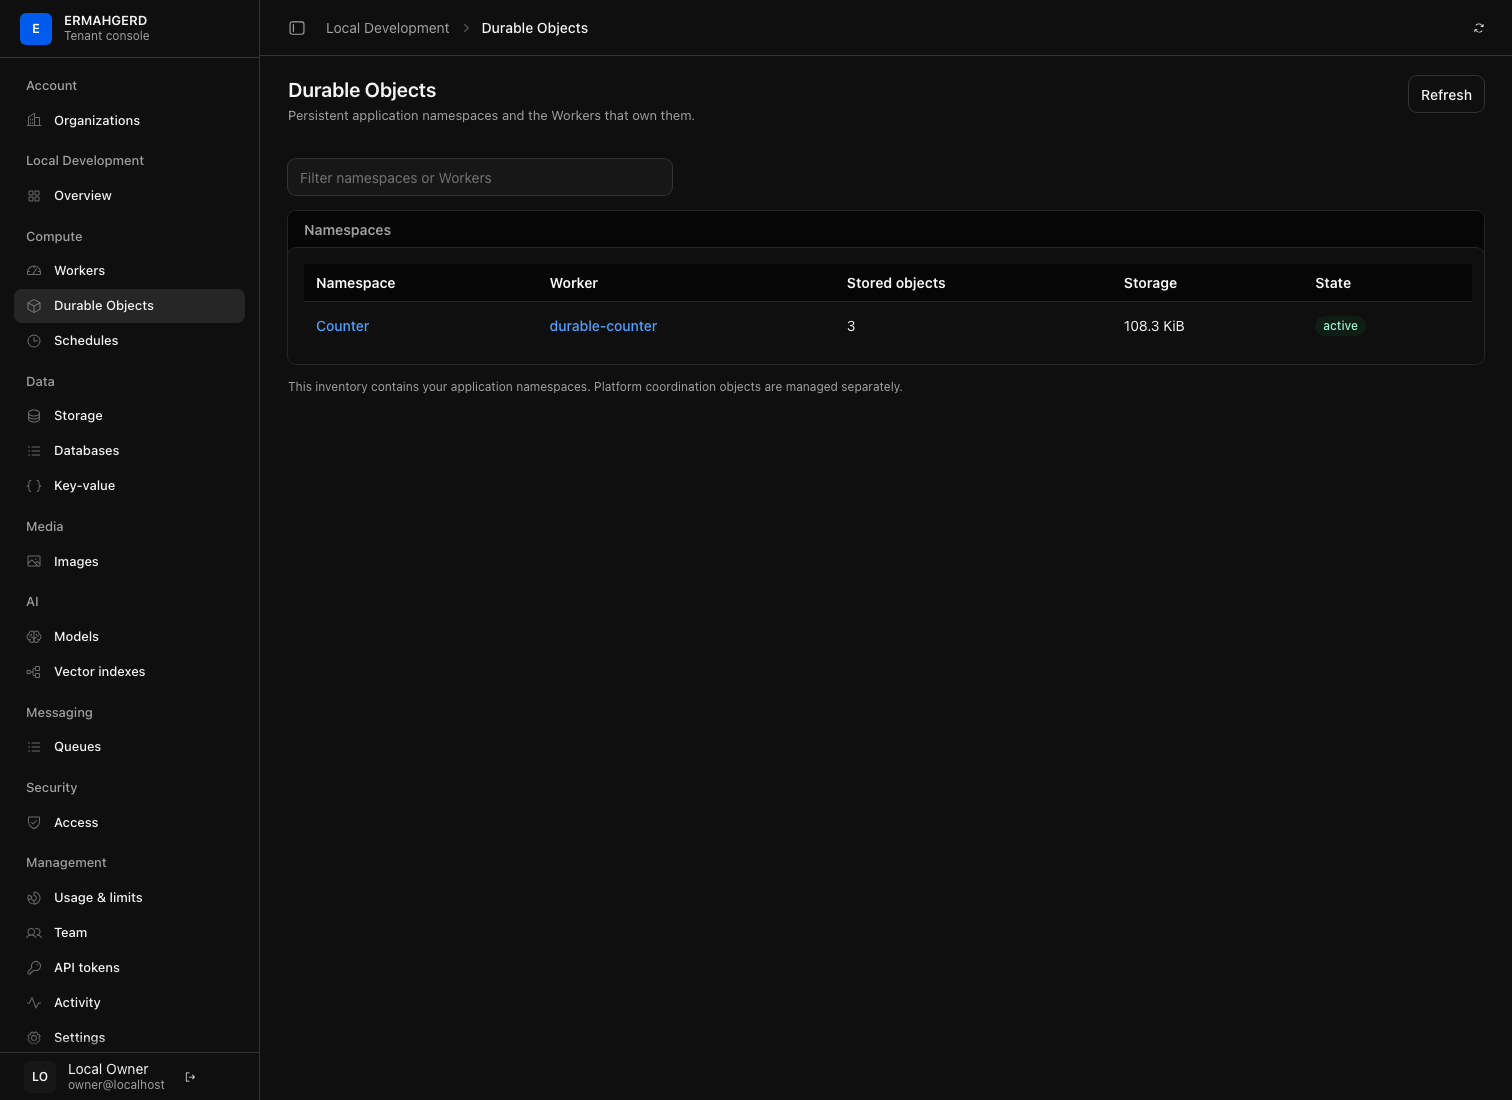The width and height of the screenshot is (1512, 1100).
Task: Click the Schedules clock icon
Action: click(x=34, y=341)
